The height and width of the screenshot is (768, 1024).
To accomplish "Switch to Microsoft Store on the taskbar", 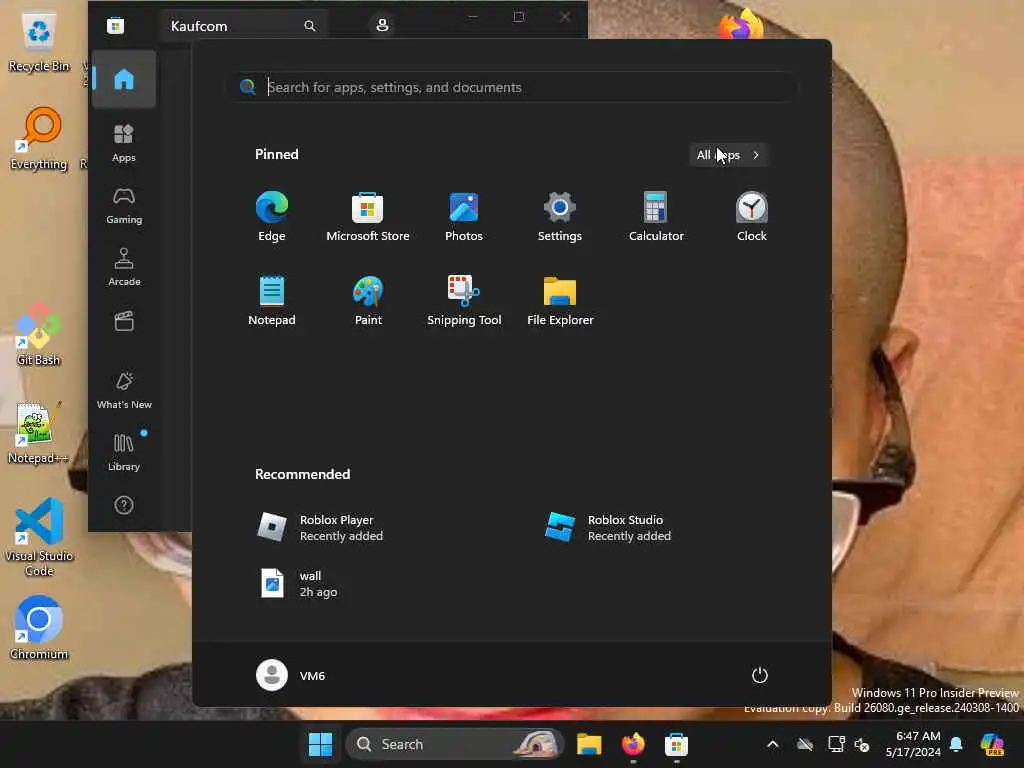I will [x=677, y=744].
